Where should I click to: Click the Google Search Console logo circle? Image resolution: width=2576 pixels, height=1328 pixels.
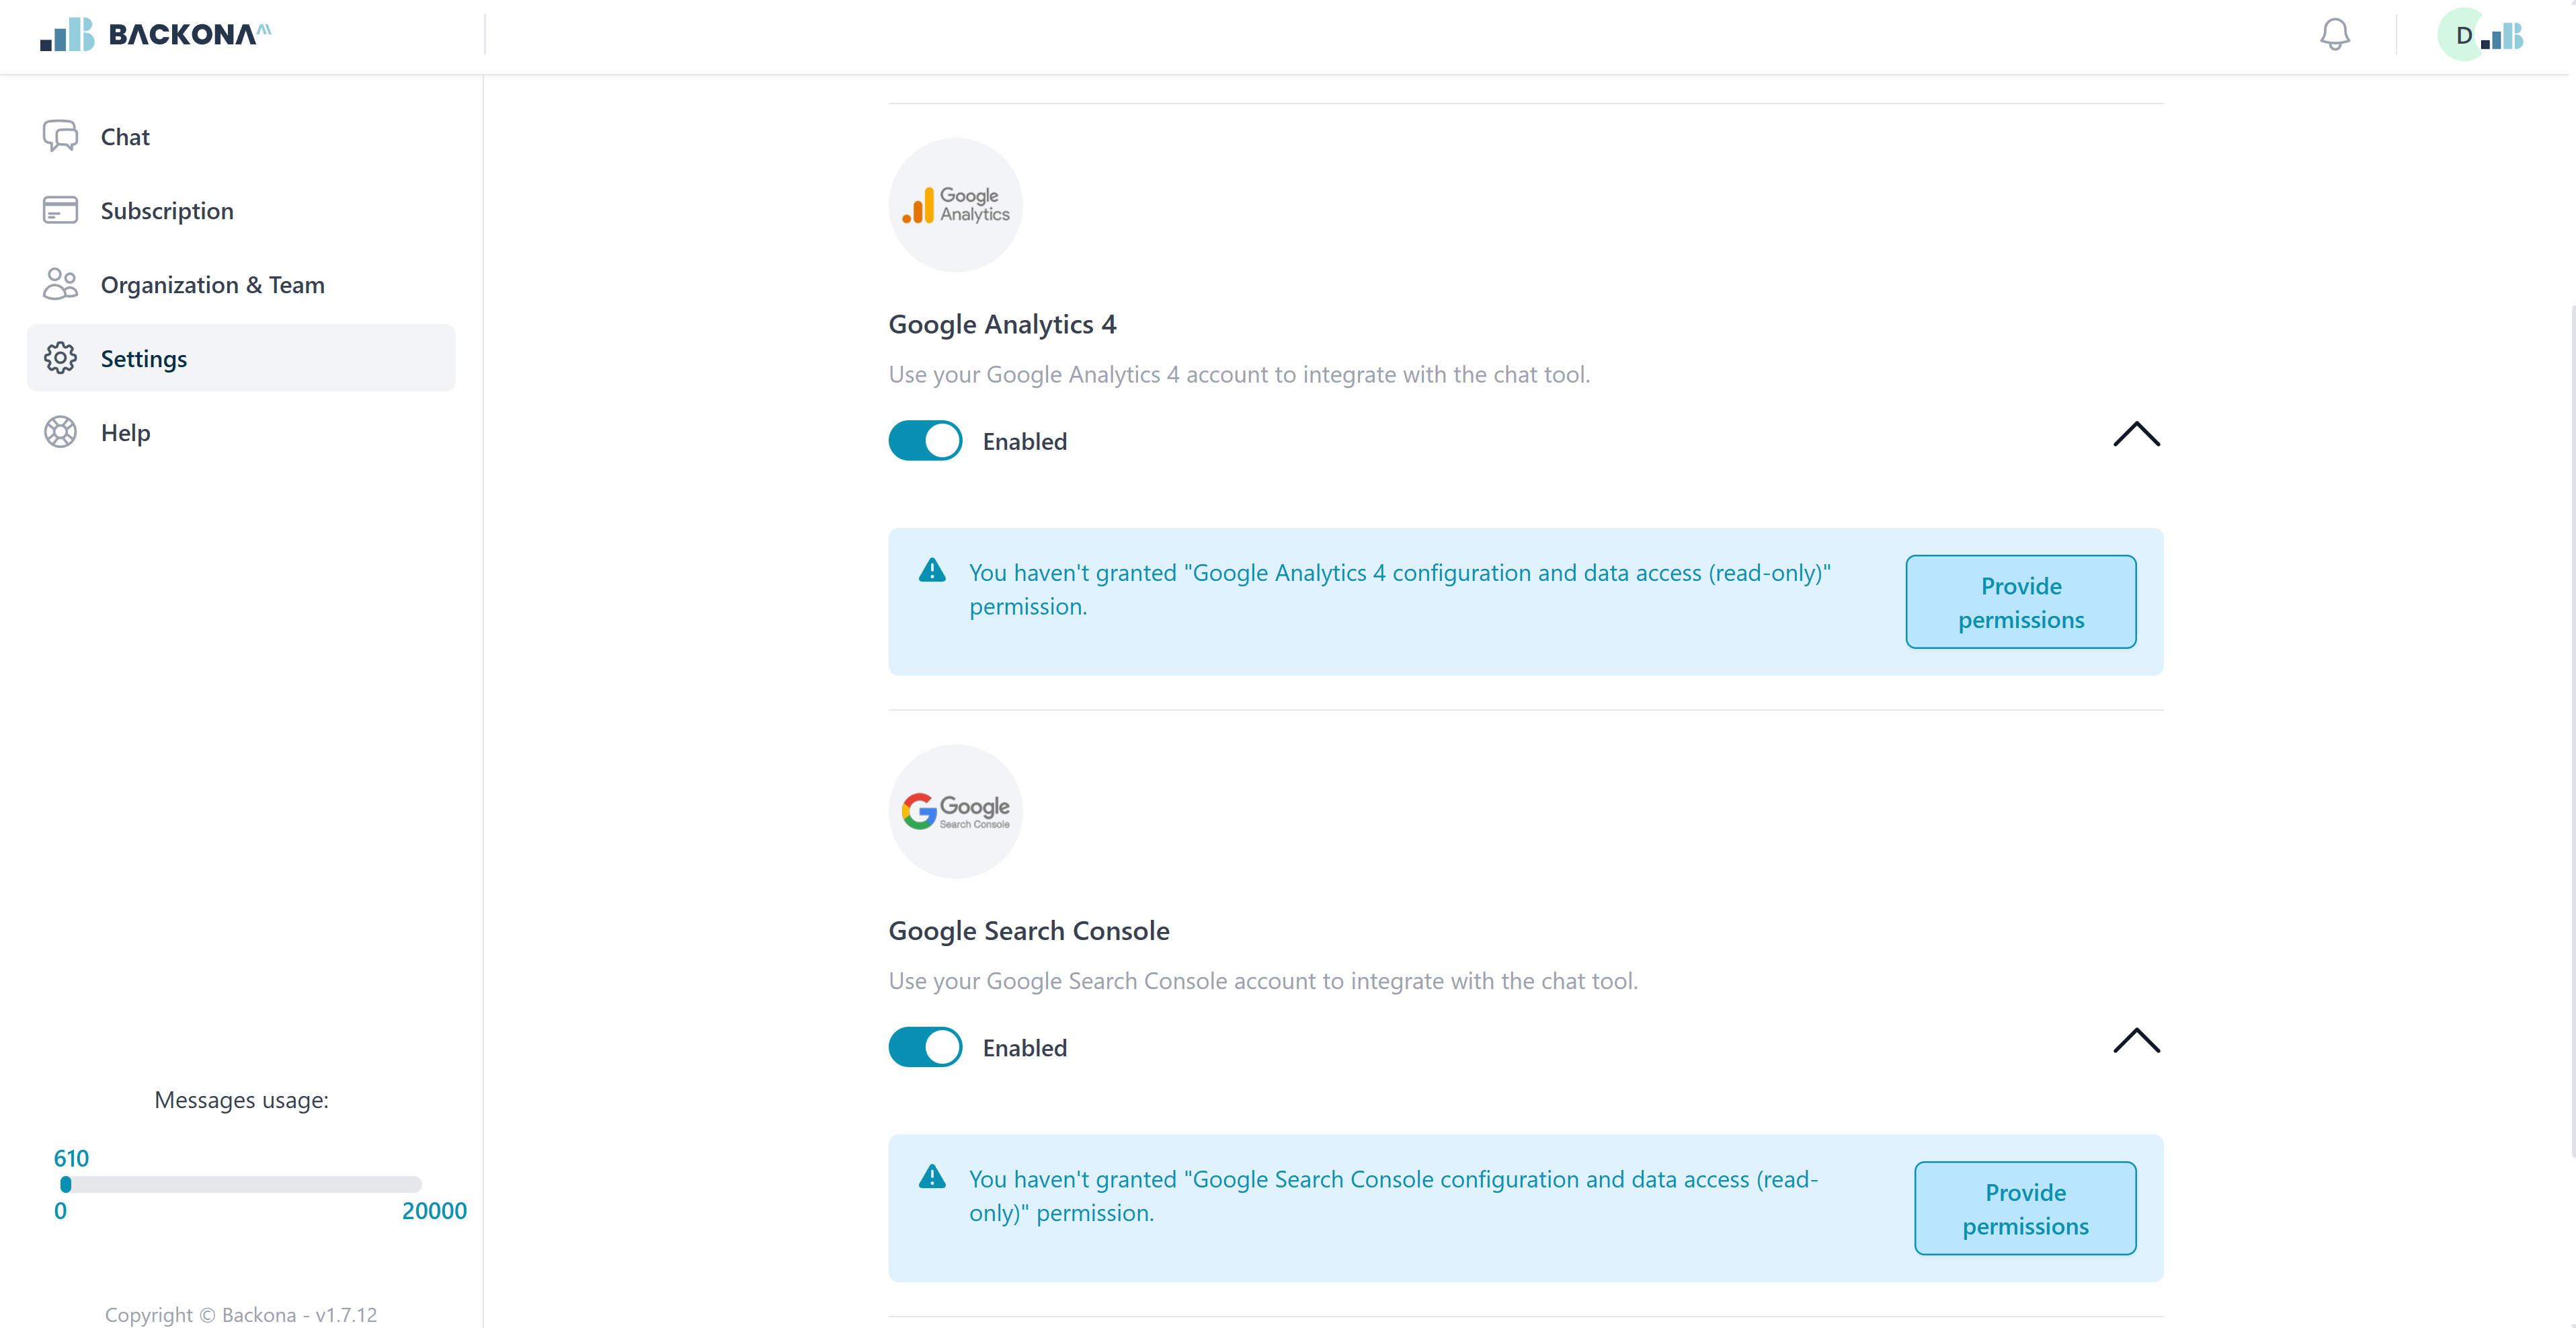point(955,811)
